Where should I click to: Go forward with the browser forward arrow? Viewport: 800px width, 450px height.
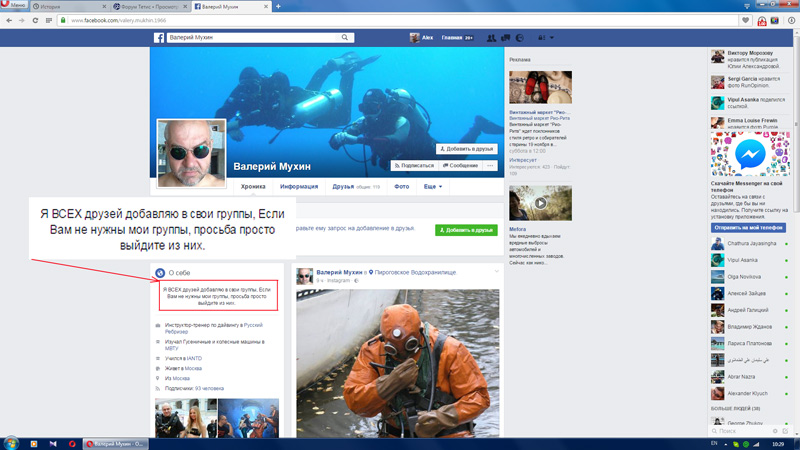(21, 20)
